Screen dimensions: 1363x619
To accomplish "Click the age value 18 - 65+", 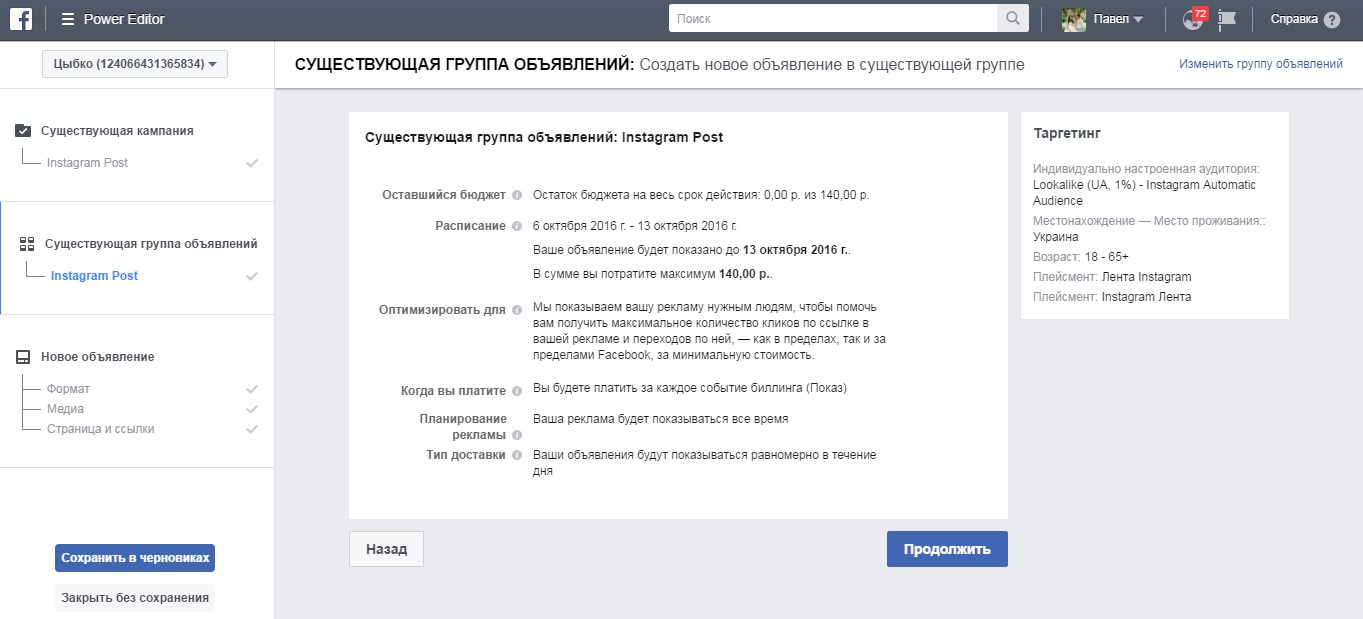I will click(1106, 257).
